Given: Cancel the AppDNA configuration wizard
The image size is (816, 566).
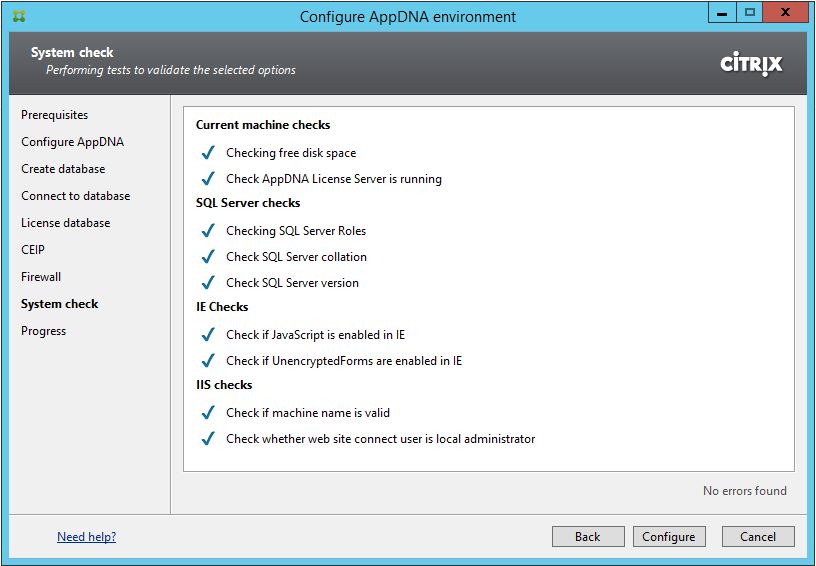Looking at the screenshot, I should pos(757,537).
